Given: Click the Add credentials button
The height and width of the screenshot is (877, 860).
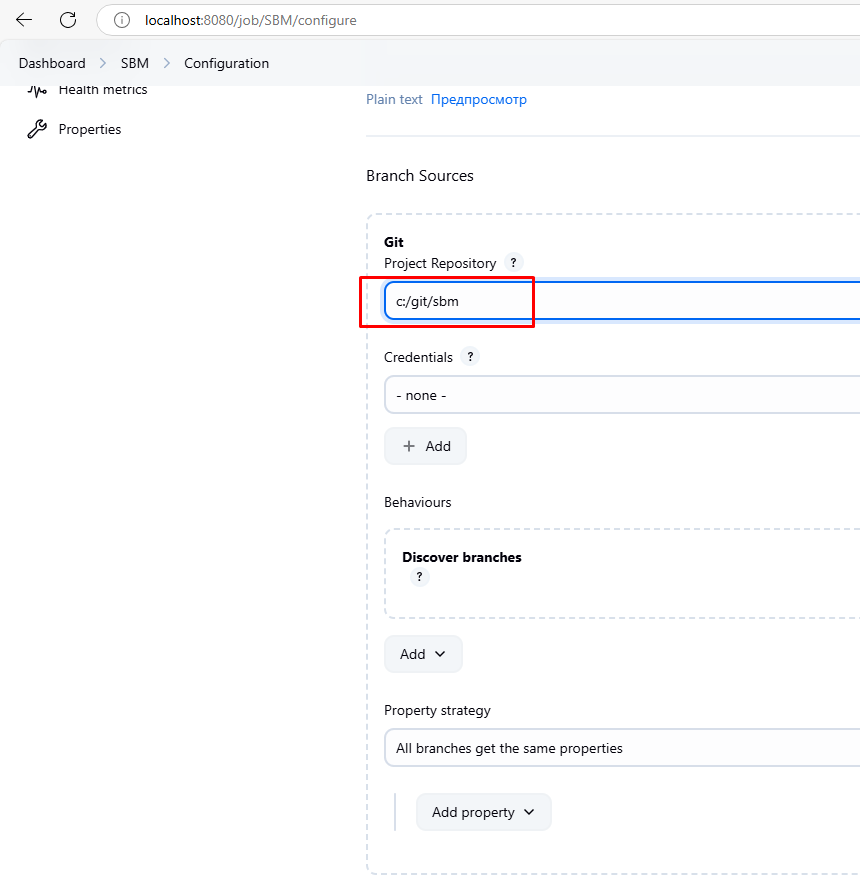Looking at the screenshot, I should coord(425,446).
